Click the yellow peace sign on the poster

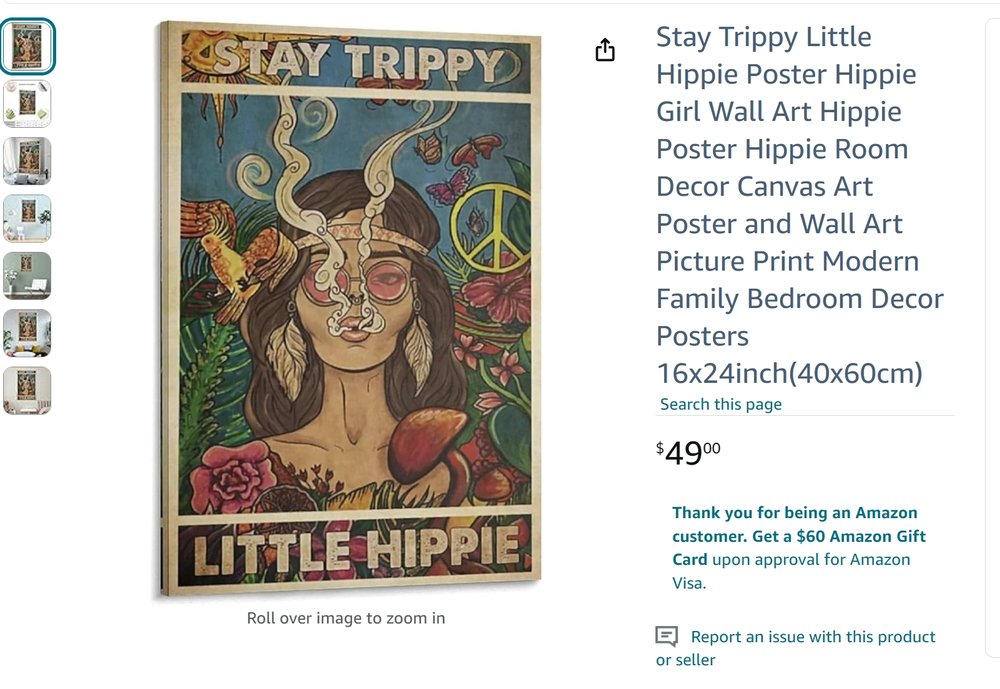490,228
